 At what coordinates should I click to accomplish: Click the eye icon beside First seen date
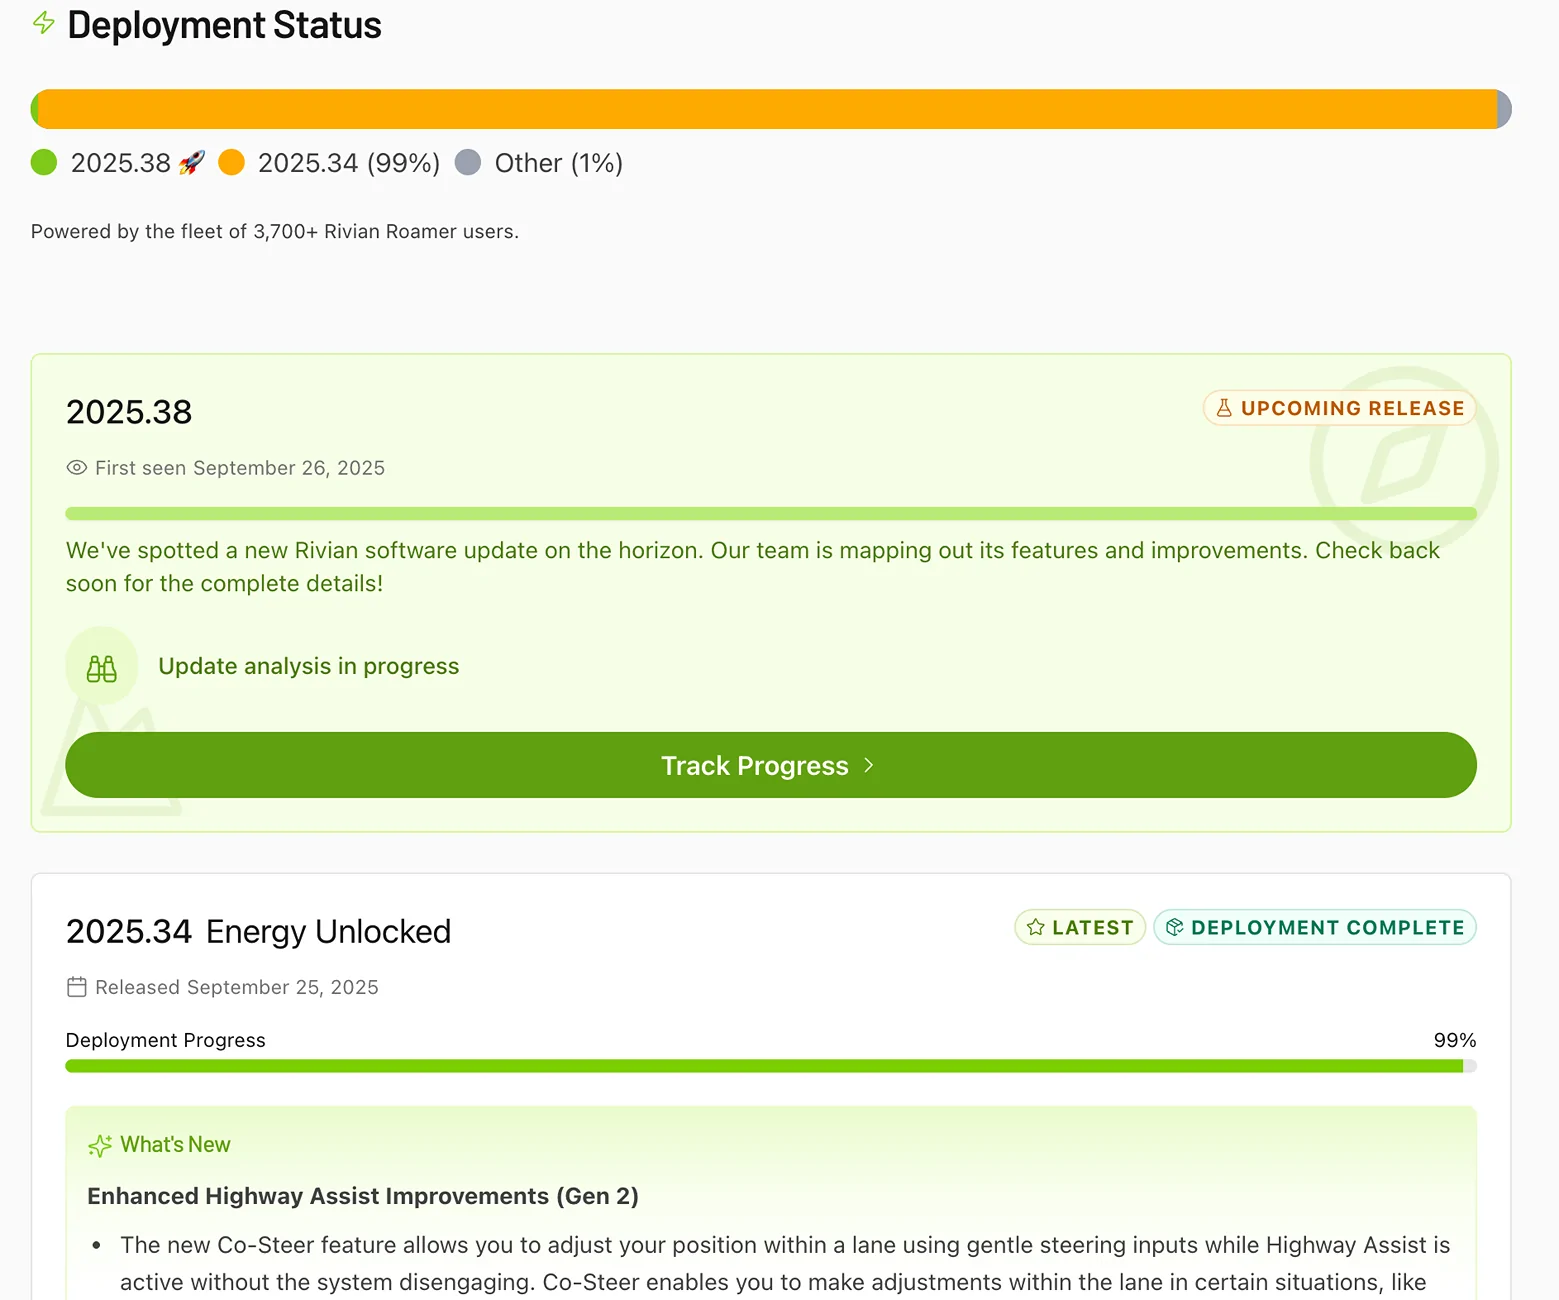[x=77, y=467]
